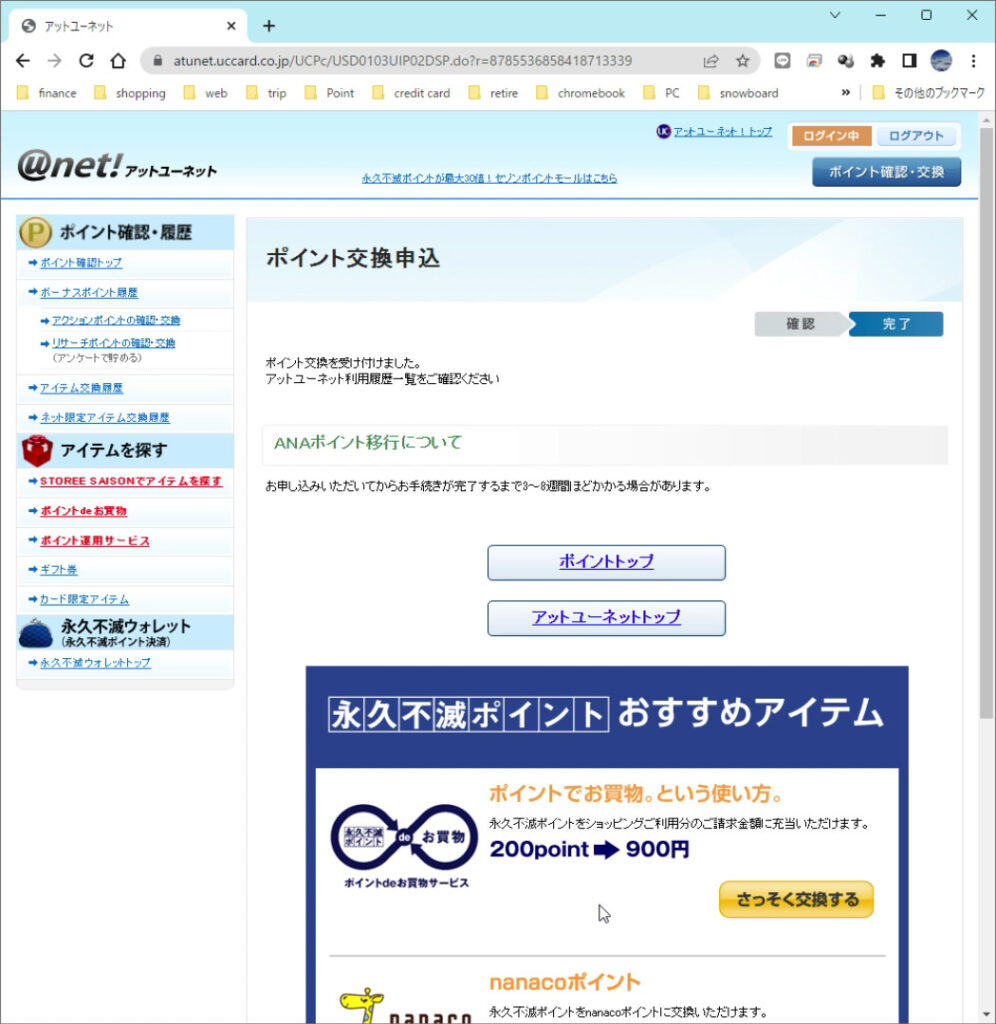The height and width of the screenshot is (1024, 996).
Task: Click the ポイントトップ button
Action: [606, 562]
